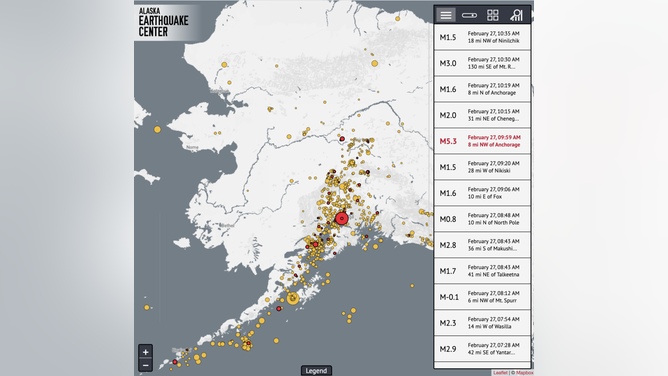Select the M5.3 8 mi NW of Anchorage entry
Image resolution: width=668 pixels, height=376 pixels.
[482, 141]
